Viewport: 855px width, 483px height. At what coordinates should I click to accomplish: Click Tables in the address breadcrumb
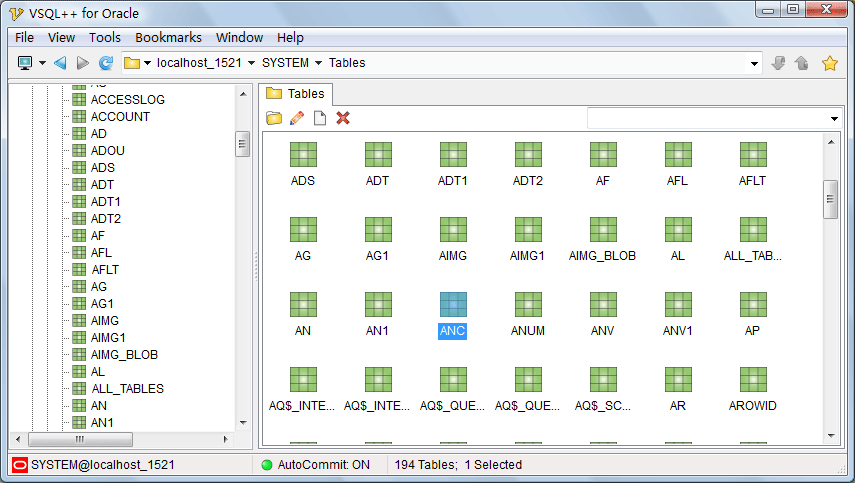coord(347,63)
